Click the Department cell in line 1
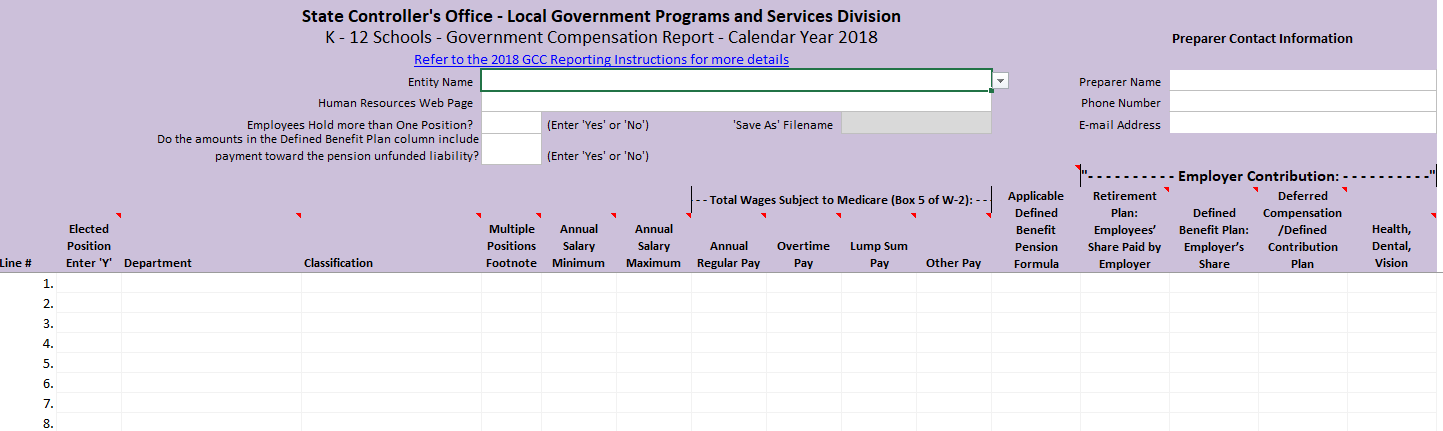The image size is (1443, 431). tap(211, 283)
